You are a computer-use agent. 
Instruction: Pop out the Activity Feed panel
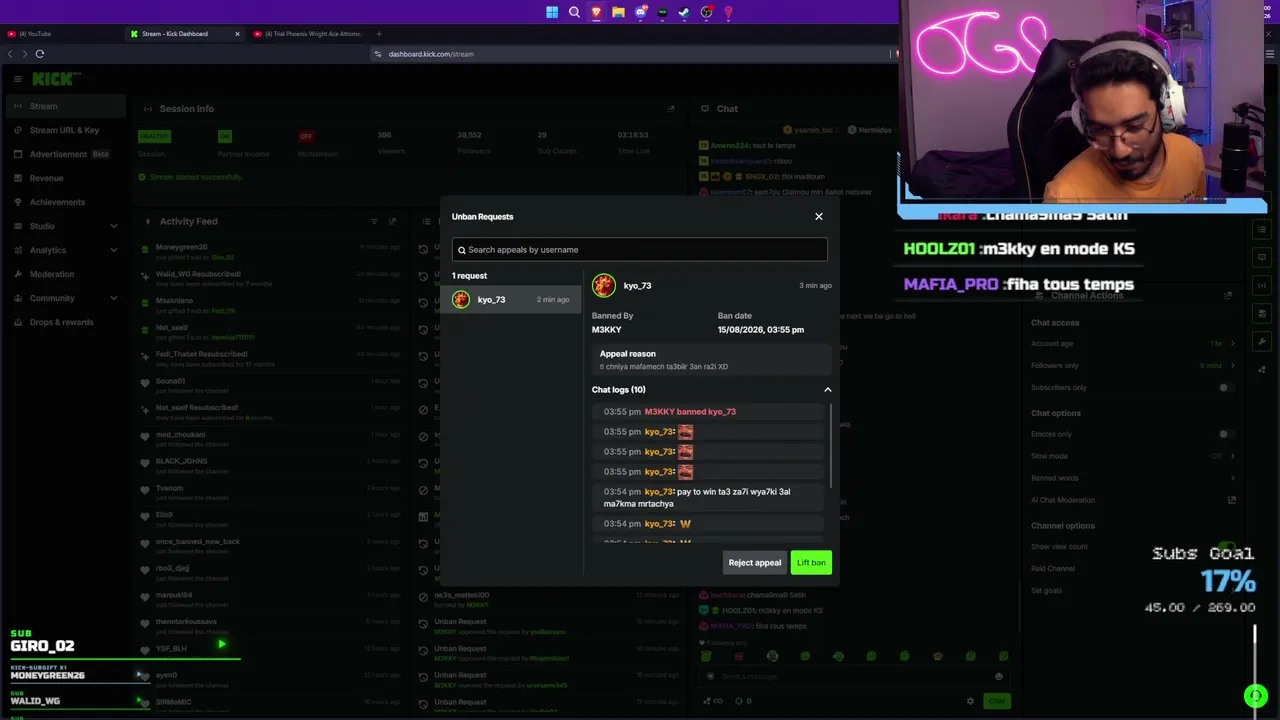tap(392, 221)
